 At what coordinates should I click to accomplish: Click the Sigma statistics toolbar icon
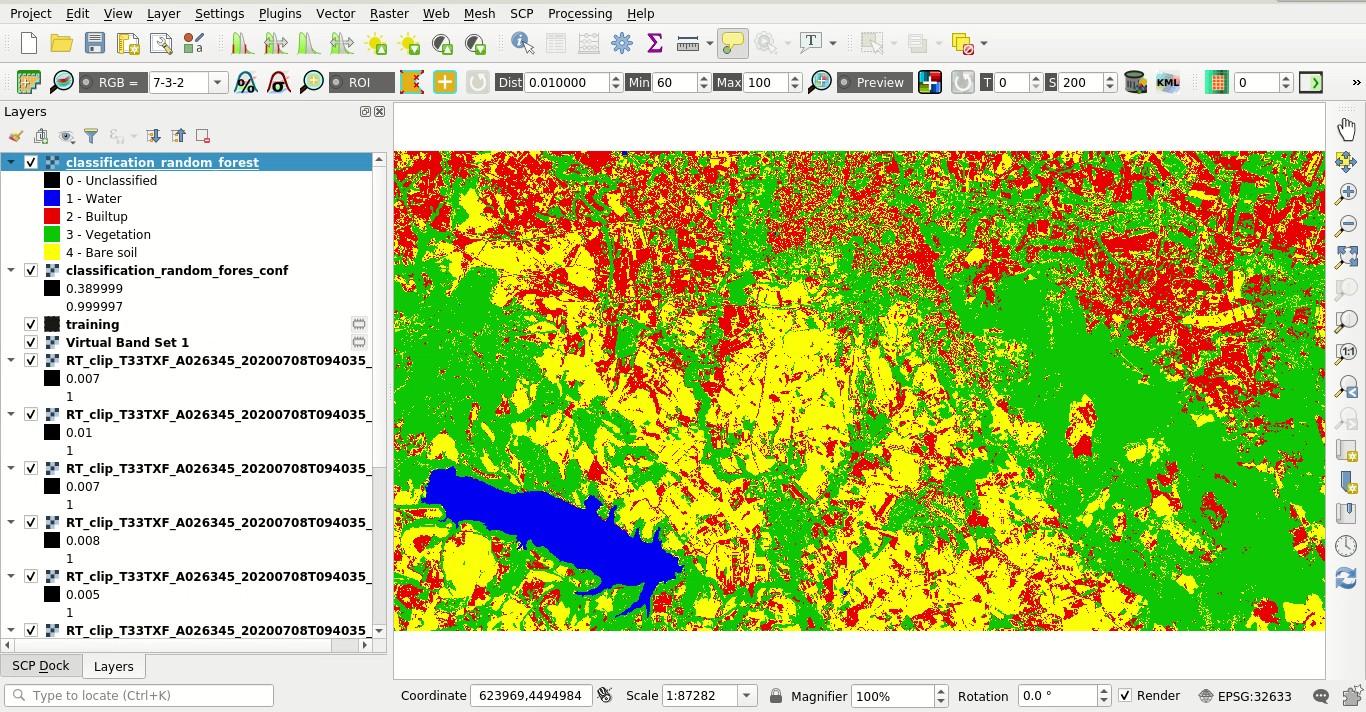(x=653, y=43)
